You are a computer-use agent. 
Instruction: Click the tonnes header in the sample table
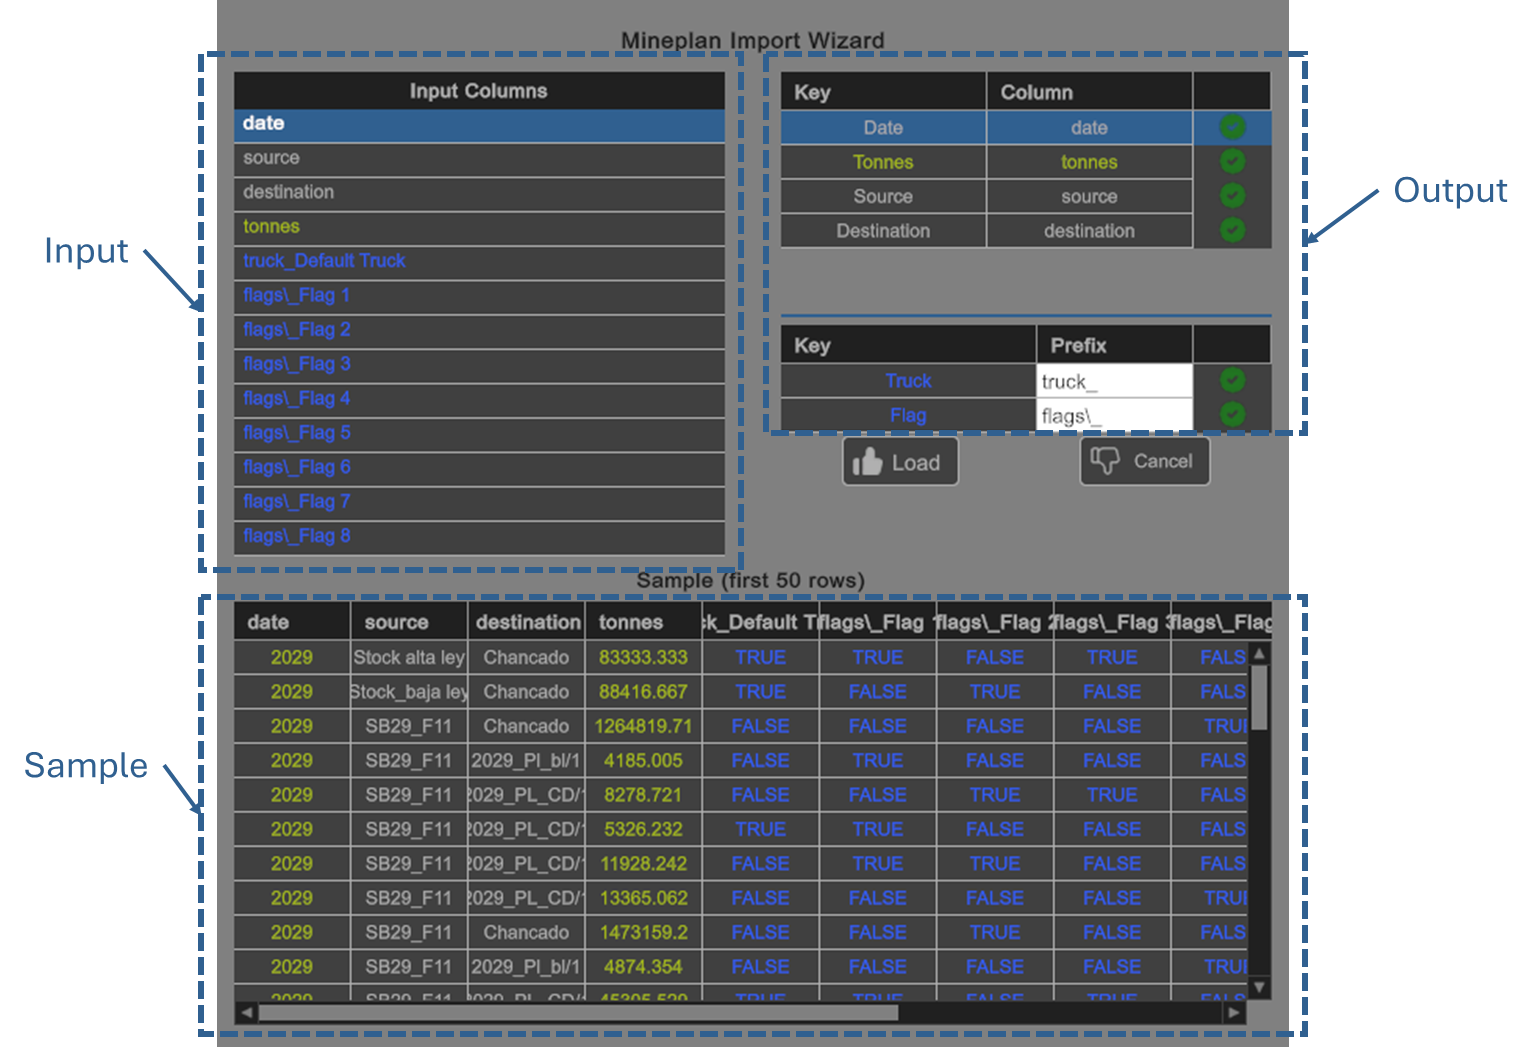643,622
